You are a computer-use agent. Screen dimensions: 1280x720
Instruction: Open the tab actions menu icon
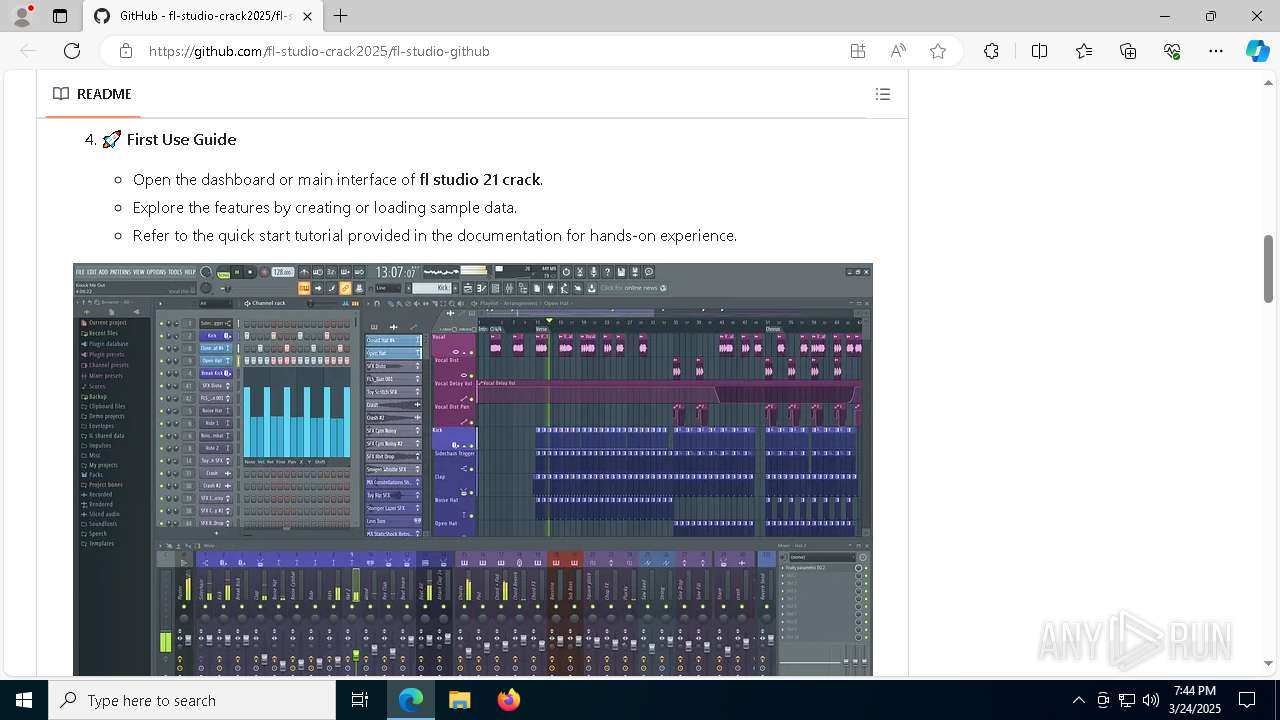(x=60, y=16)
